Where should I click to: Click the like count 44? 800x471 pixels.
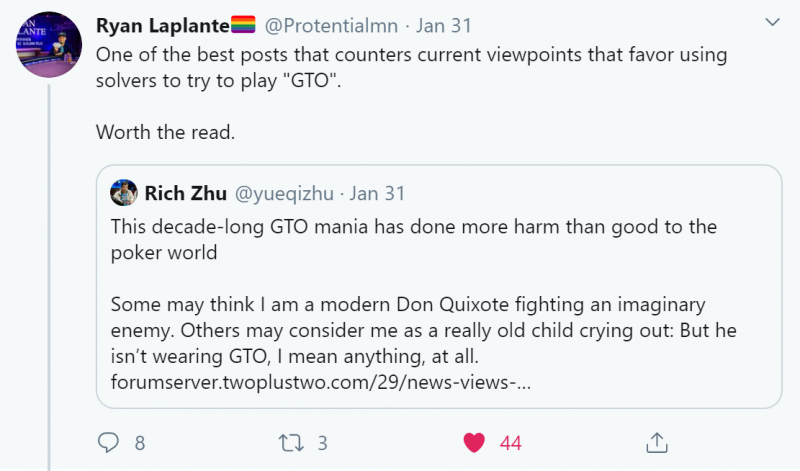click(510, 442)
